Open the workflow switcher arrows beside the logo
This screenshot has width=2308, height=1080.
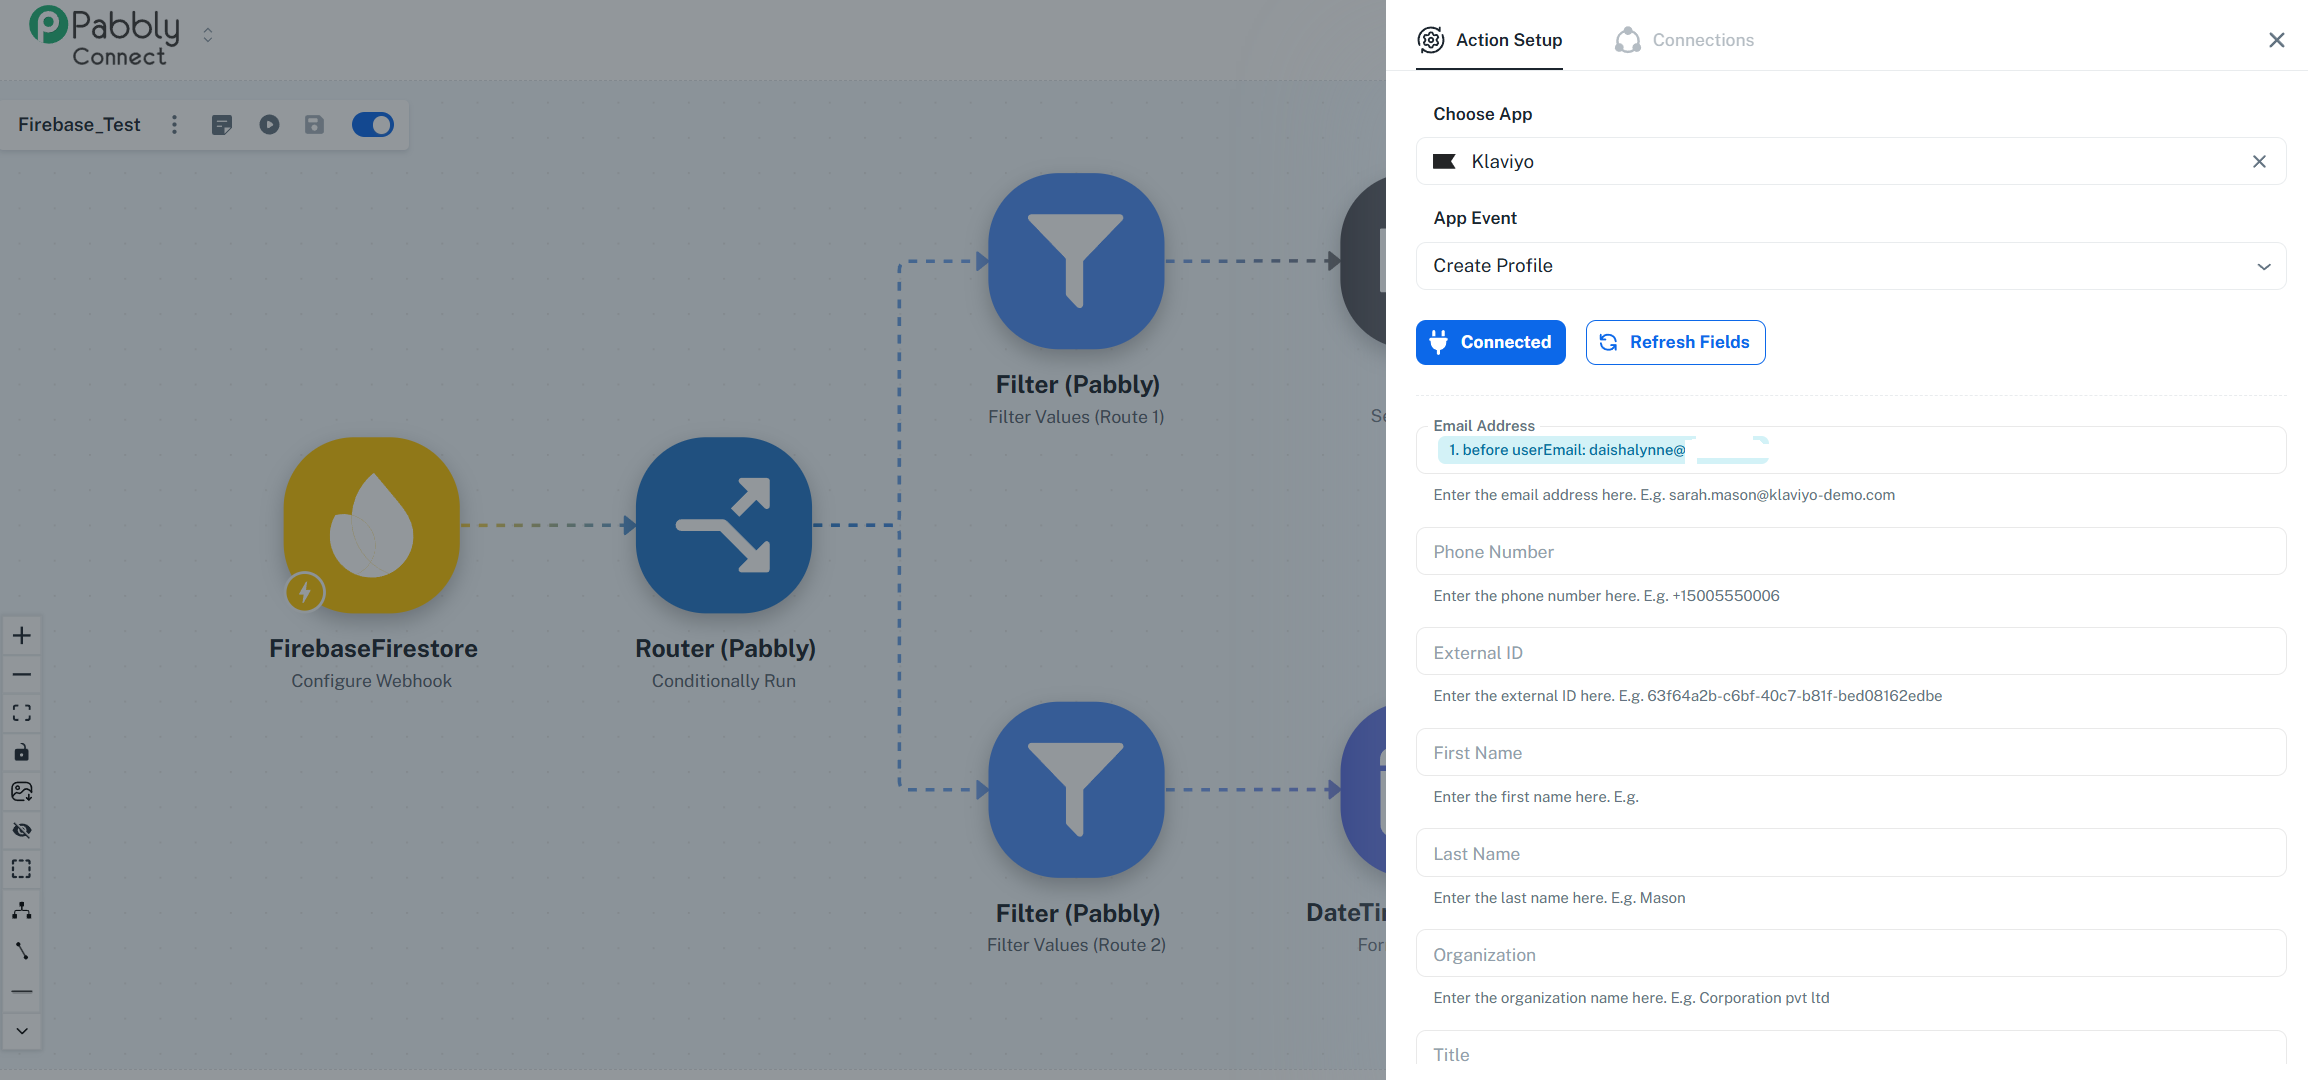pyautogui.click(x=208, y=35)
